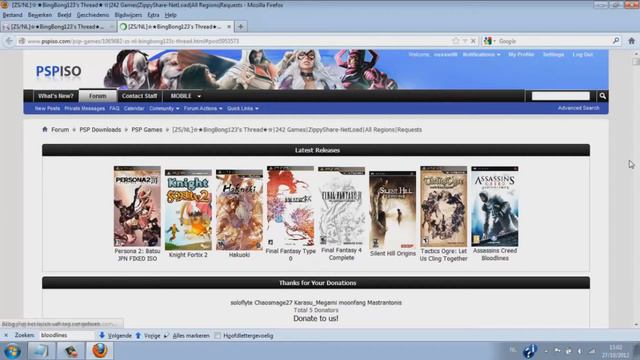Open the Beeld menu
Viewport: 640px width, 360px height.
(64, 15)
